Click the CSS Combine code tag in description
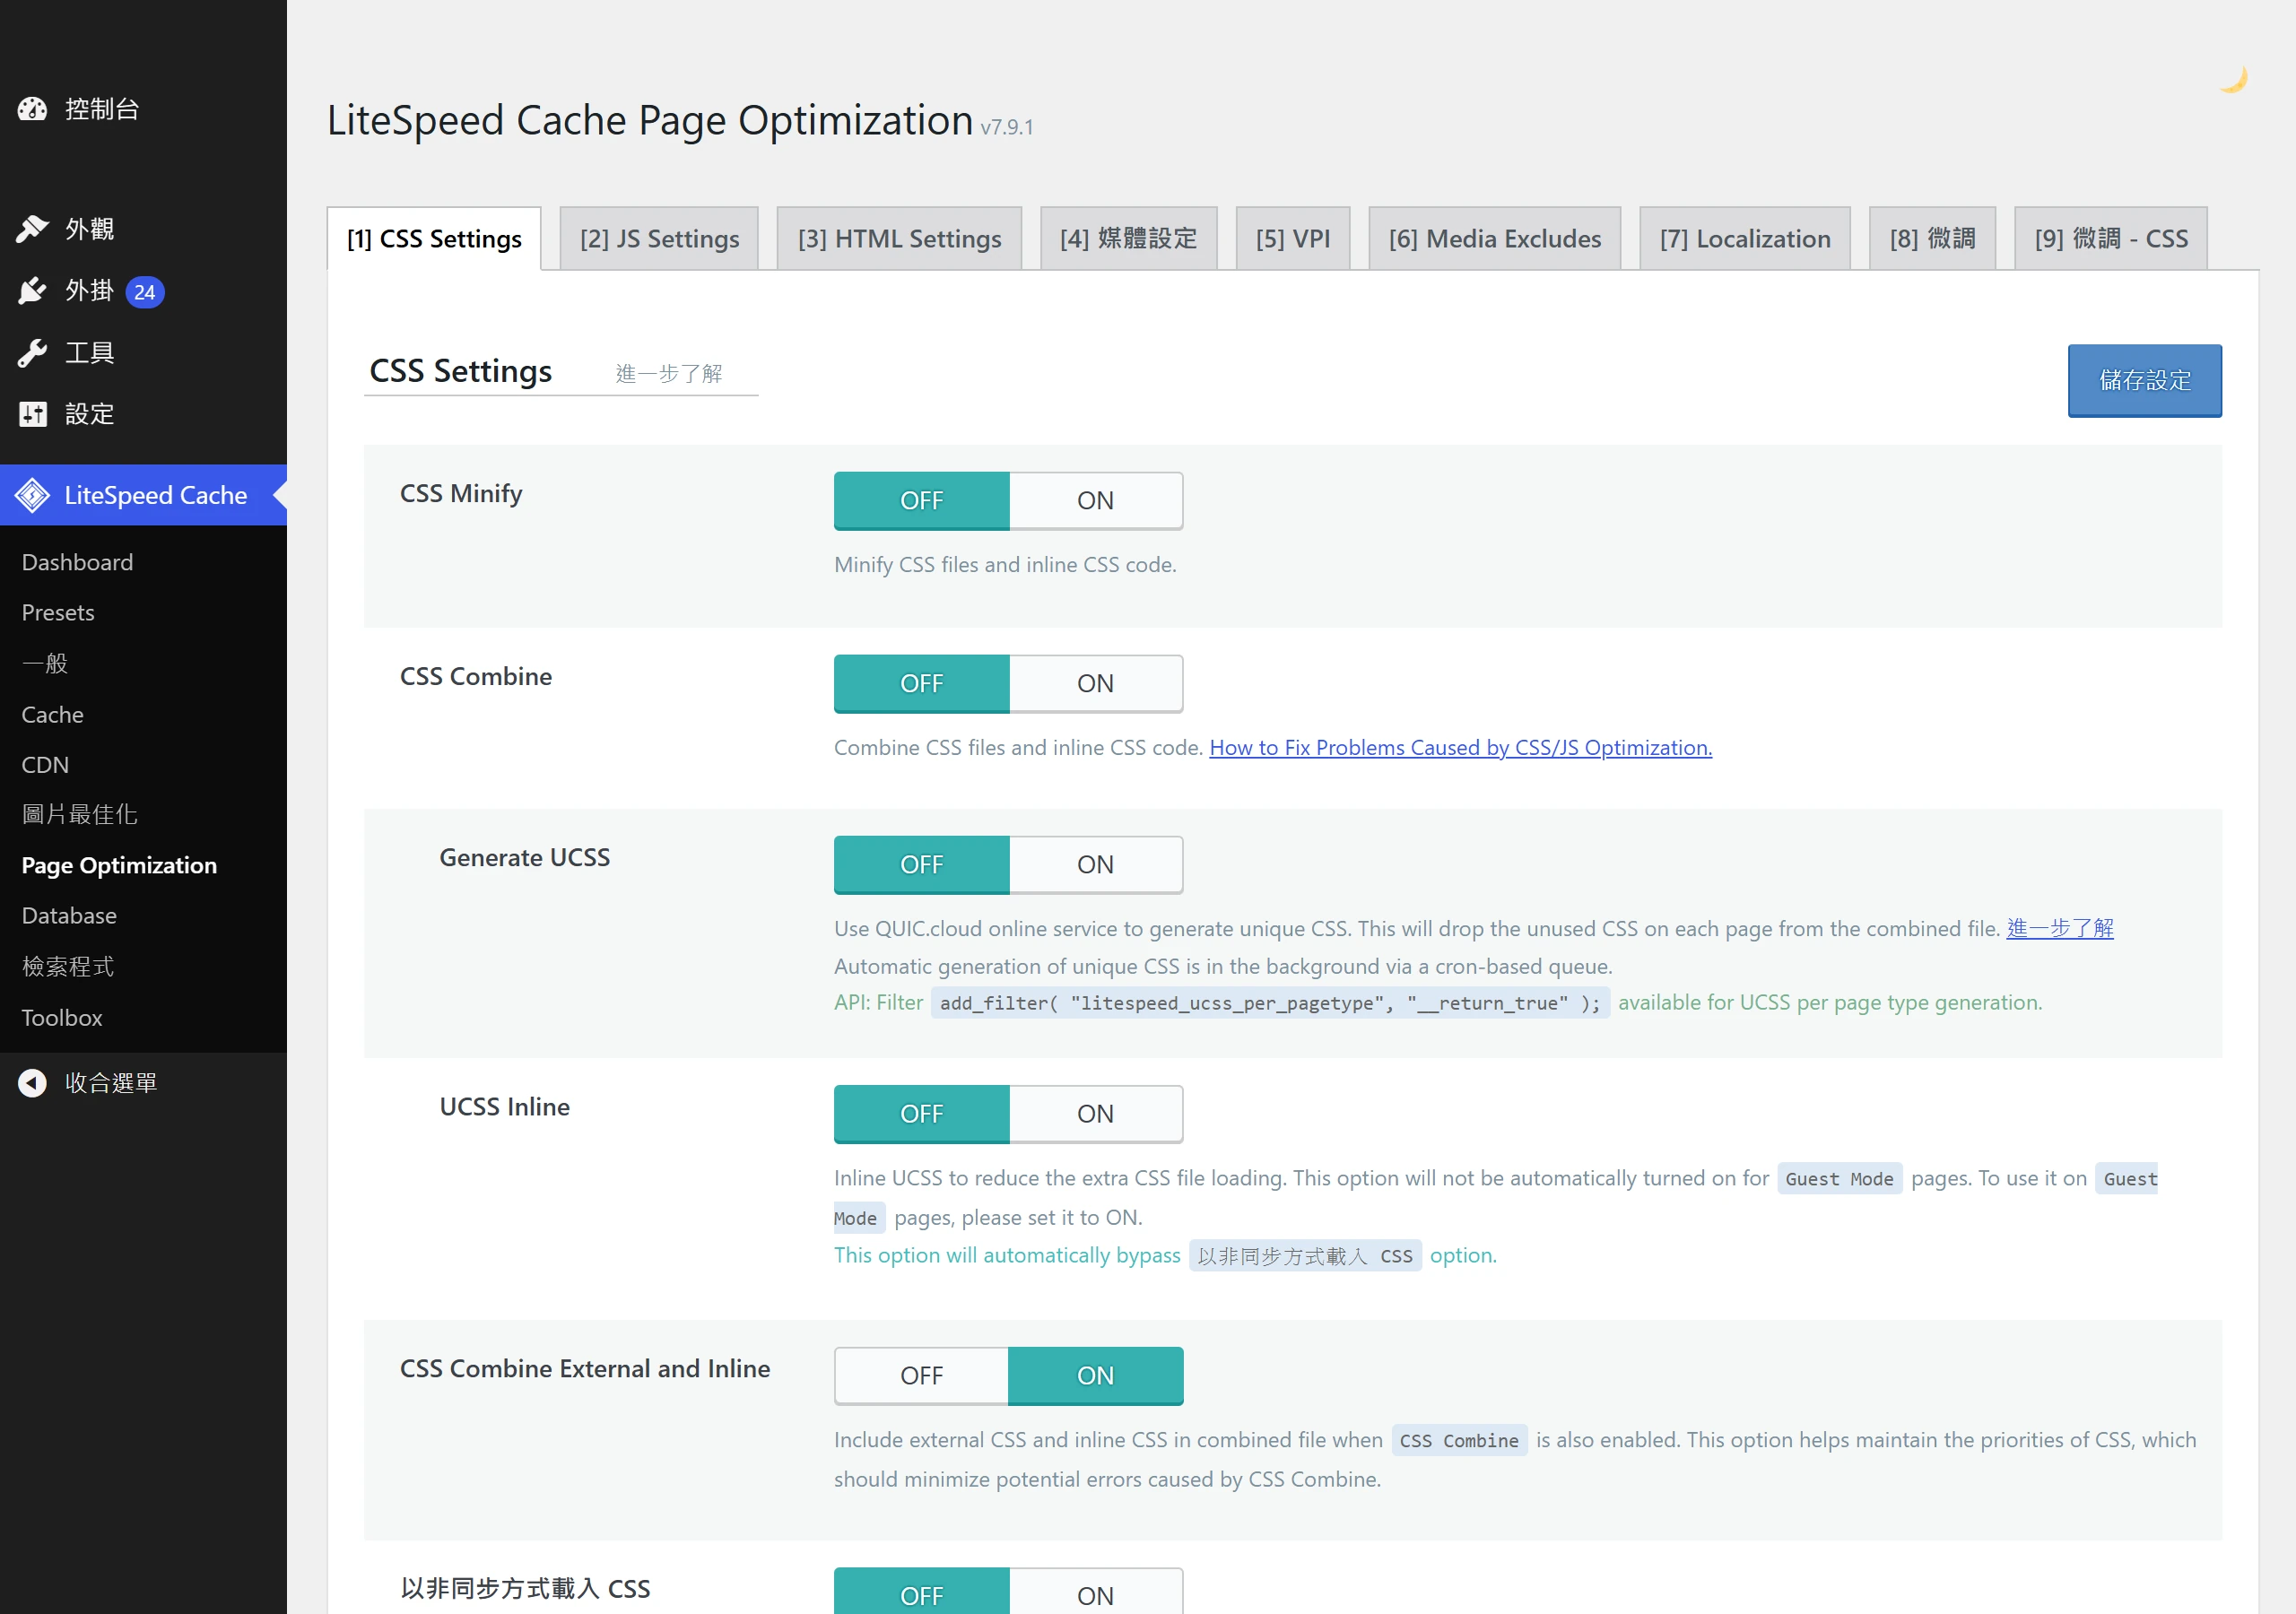The width and height of the screenshot is (2296, 1614). tap(1459, 1441)
